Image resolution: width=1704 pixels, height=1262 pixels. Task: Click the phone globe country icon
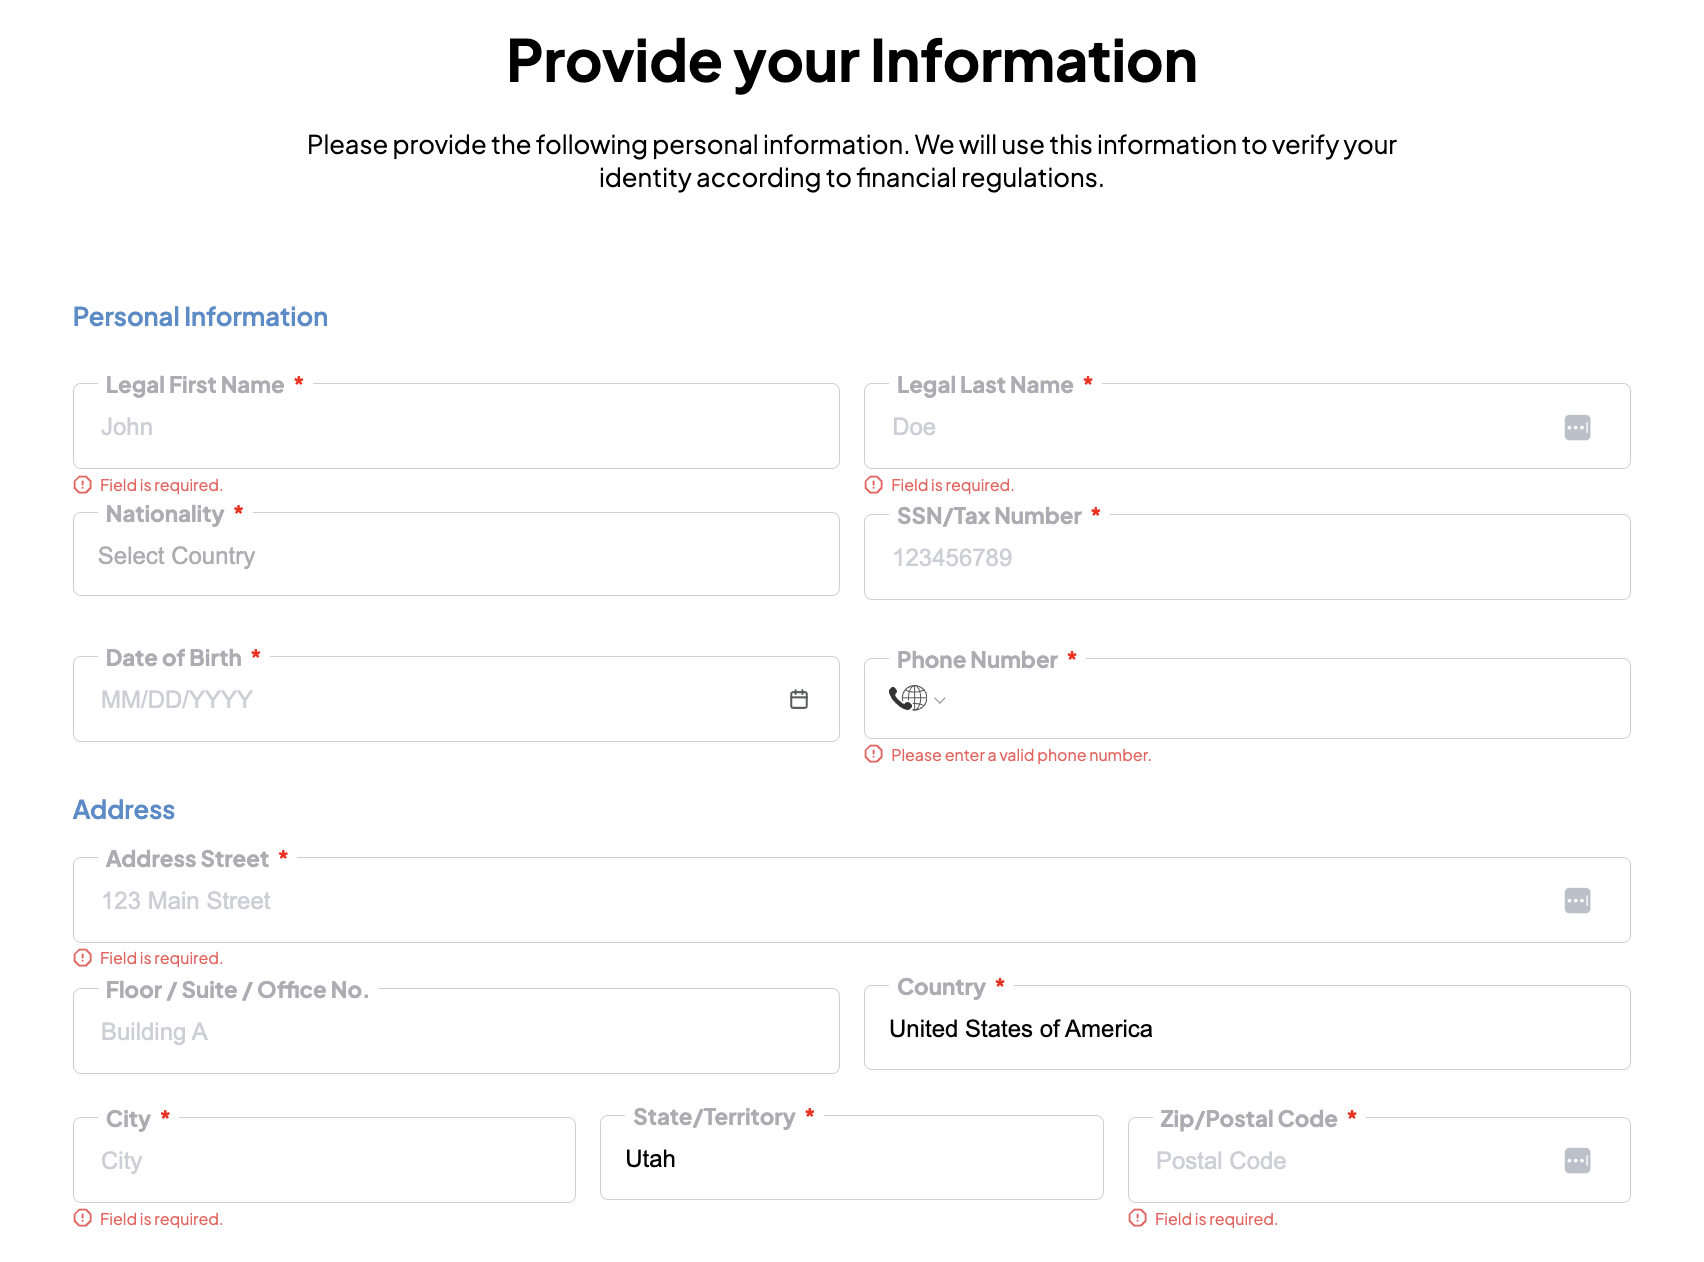point(908,698)
